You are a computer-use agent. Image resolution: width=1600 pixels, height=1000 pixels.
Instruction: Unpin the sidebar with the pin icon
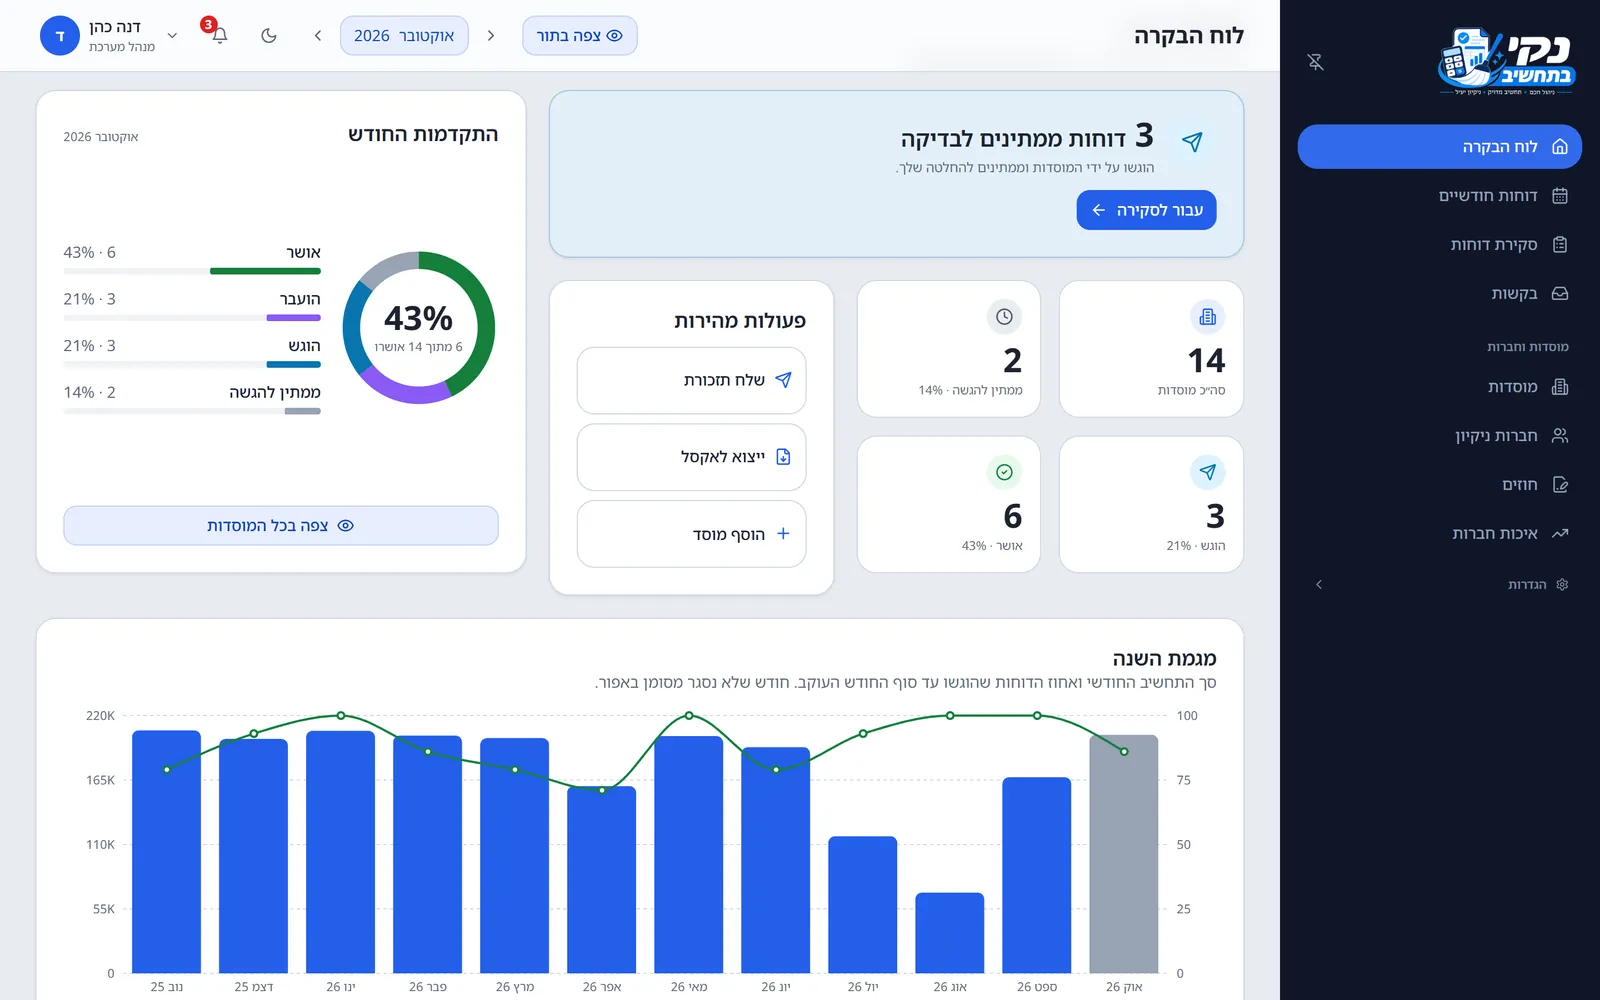pyautogui.click(x=1316, y=62)
